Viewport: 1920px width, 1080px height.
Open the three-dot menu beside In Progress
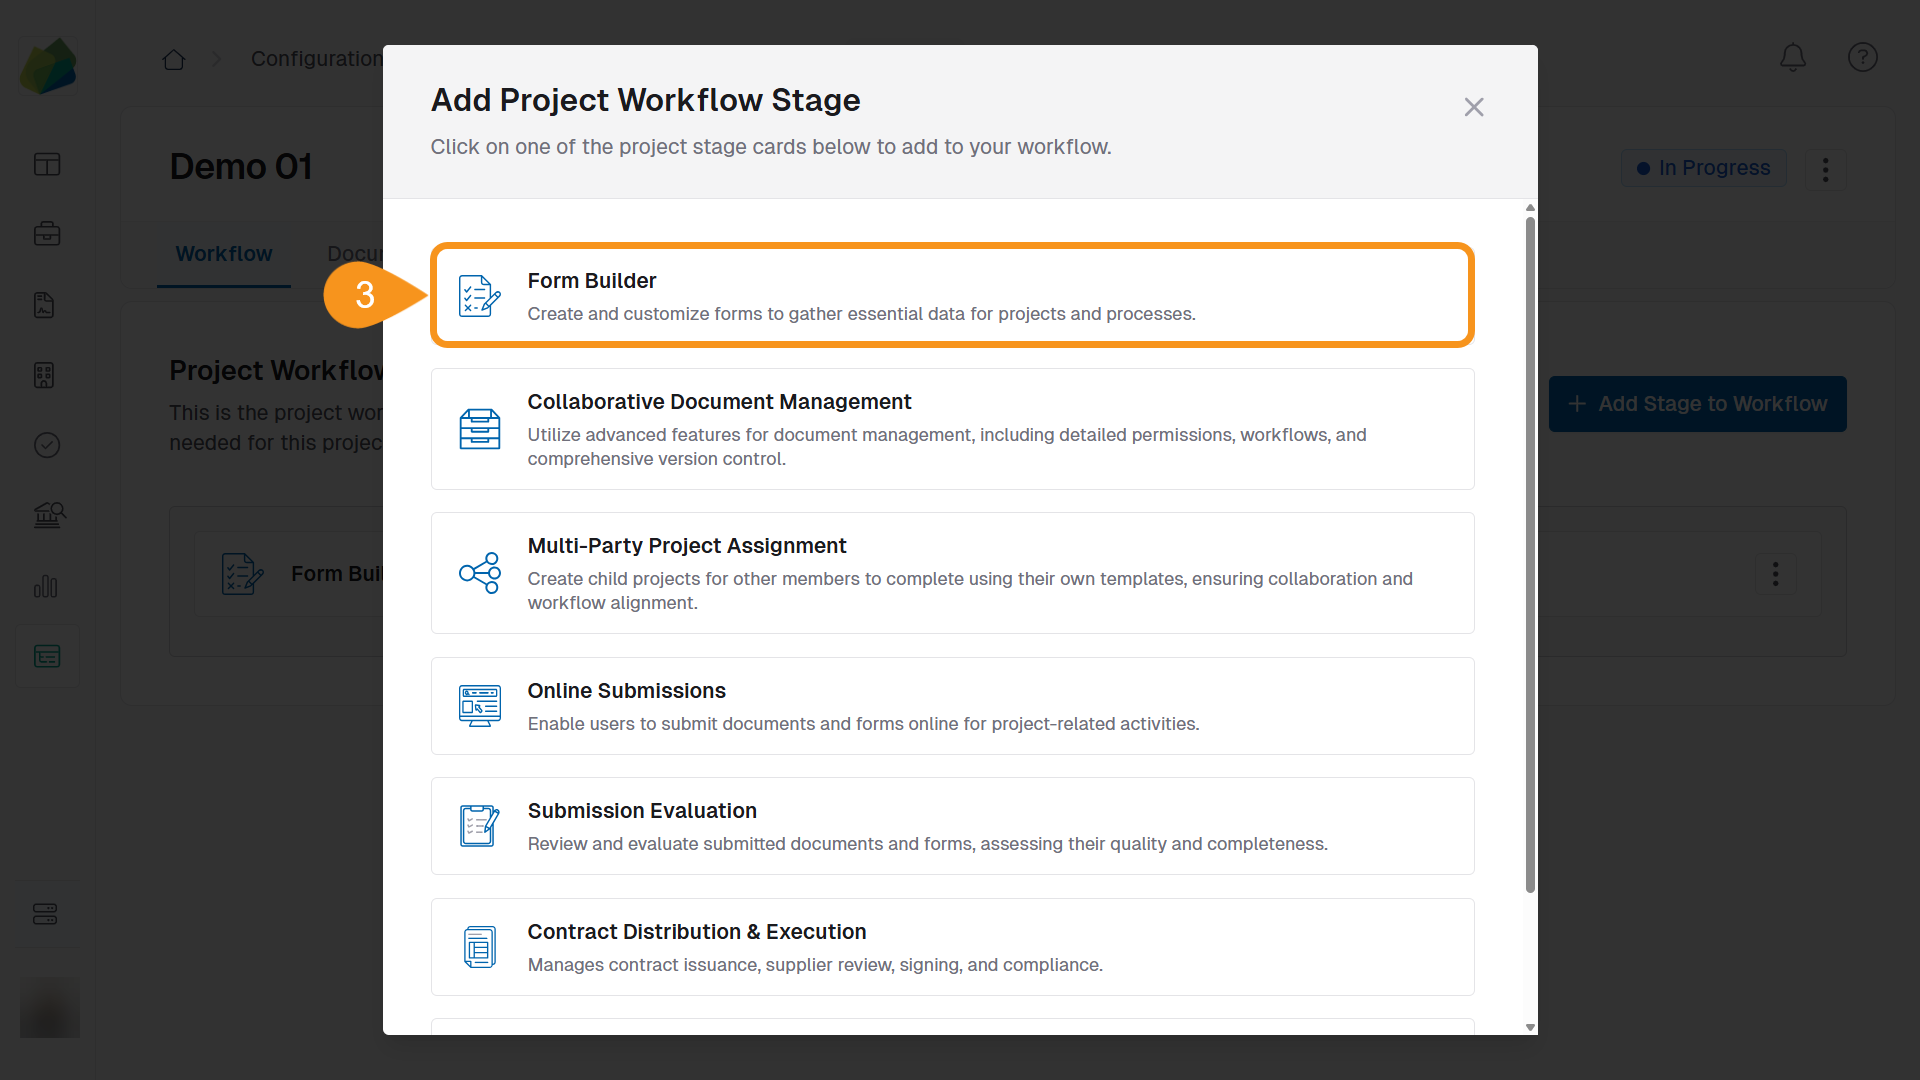1824,169
